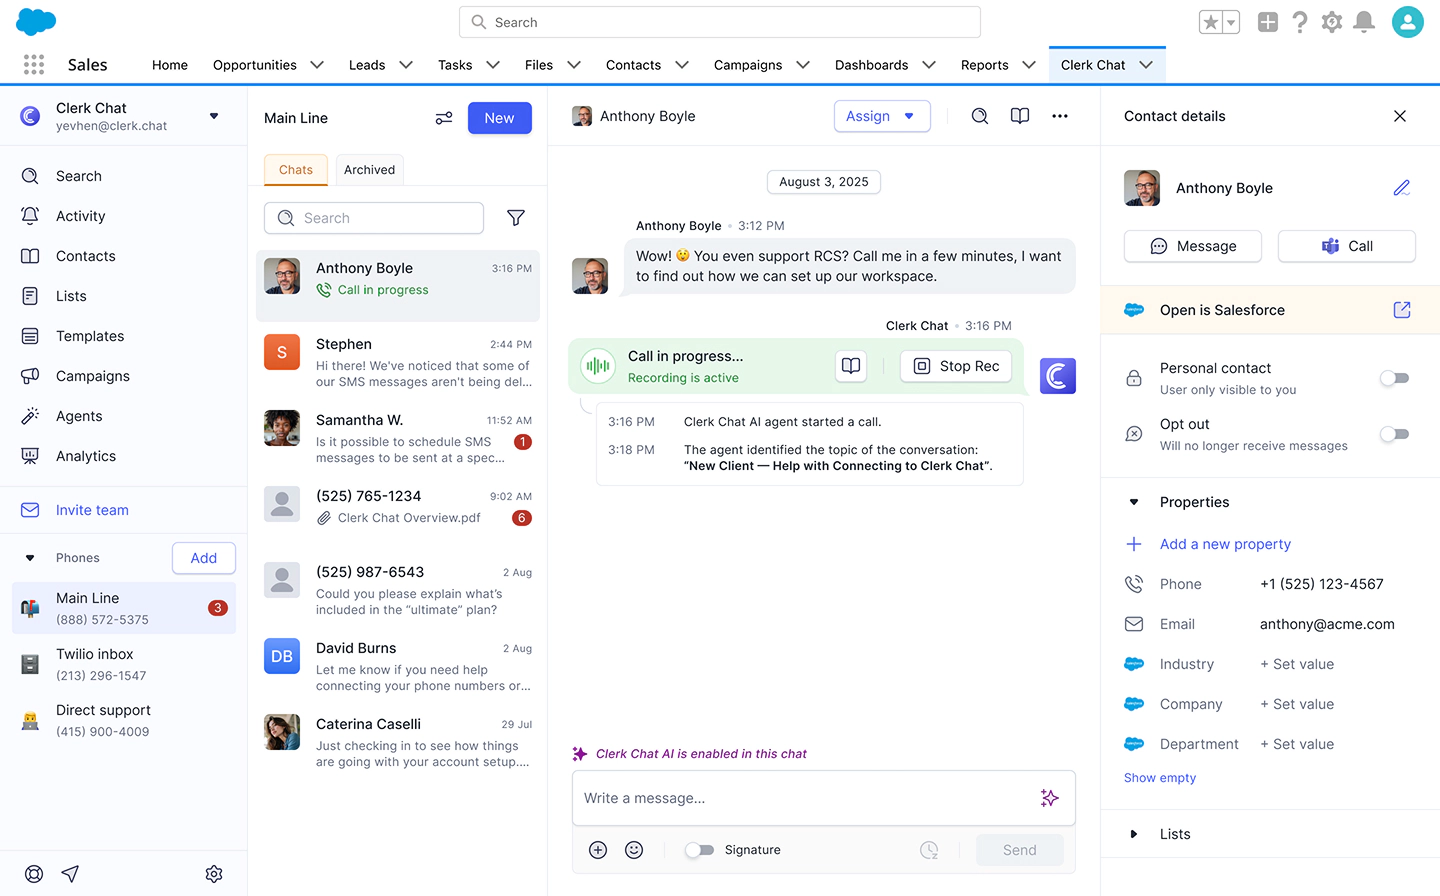The height and width of the screenshot is (896, 1440).
Task: Open the Opportunities nav dropdown chevron
Action: pyautogui.click(x=317, y=65)
